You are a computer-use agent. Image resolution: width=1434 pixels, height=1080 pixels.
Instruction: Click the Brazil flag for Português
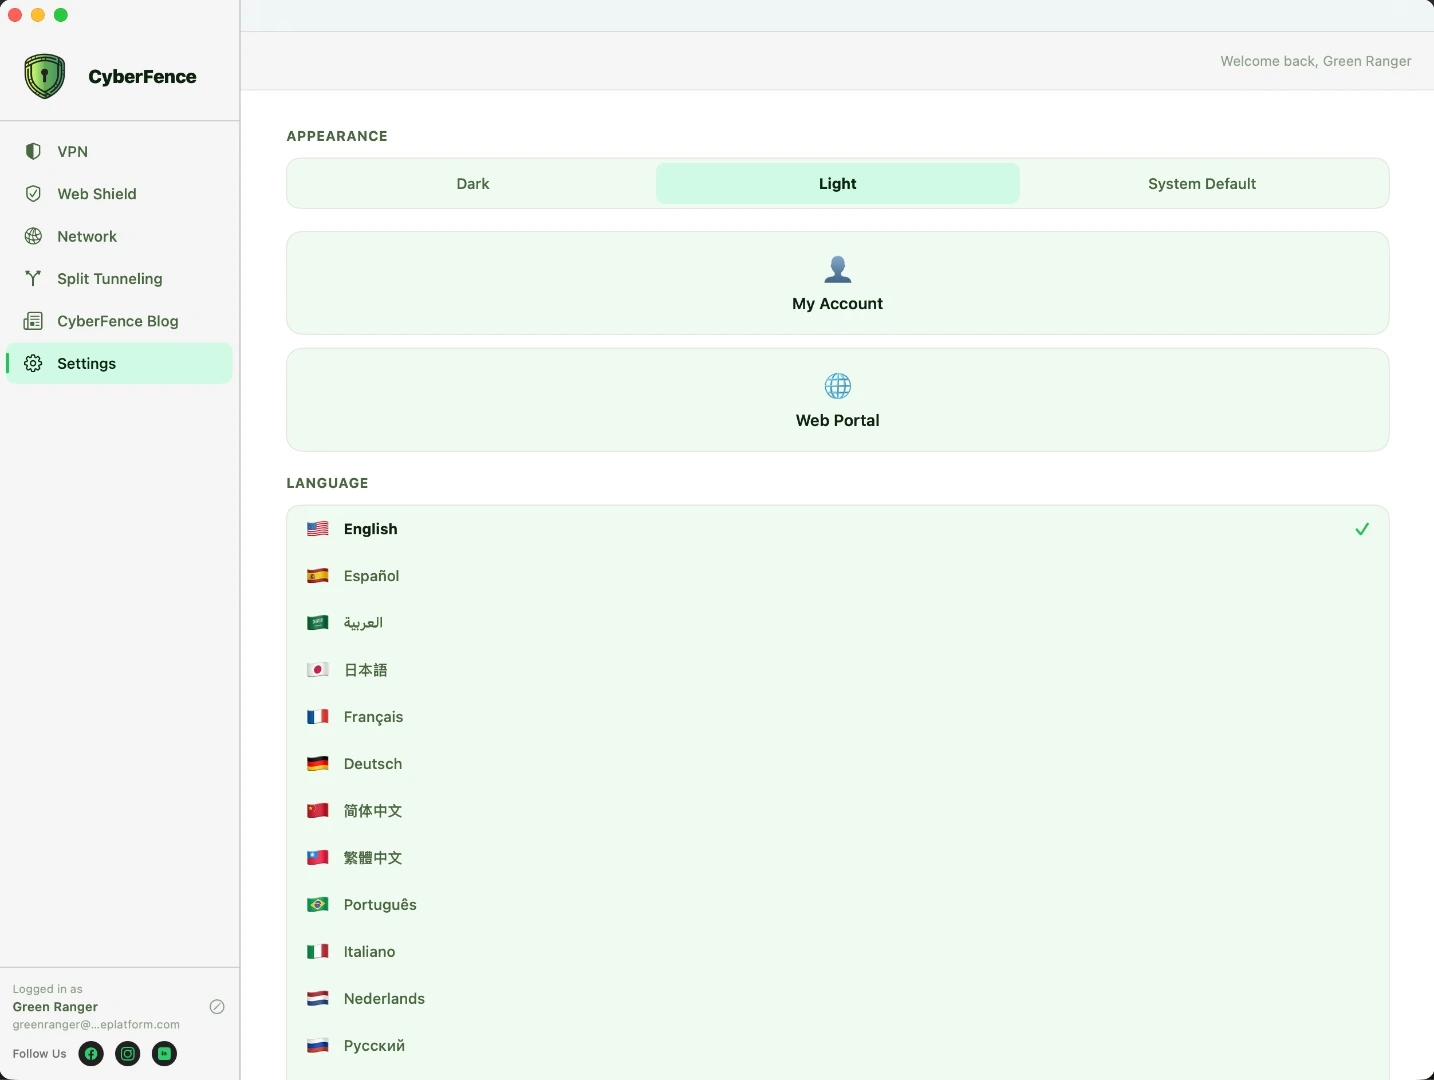click(x=318, y=905)
